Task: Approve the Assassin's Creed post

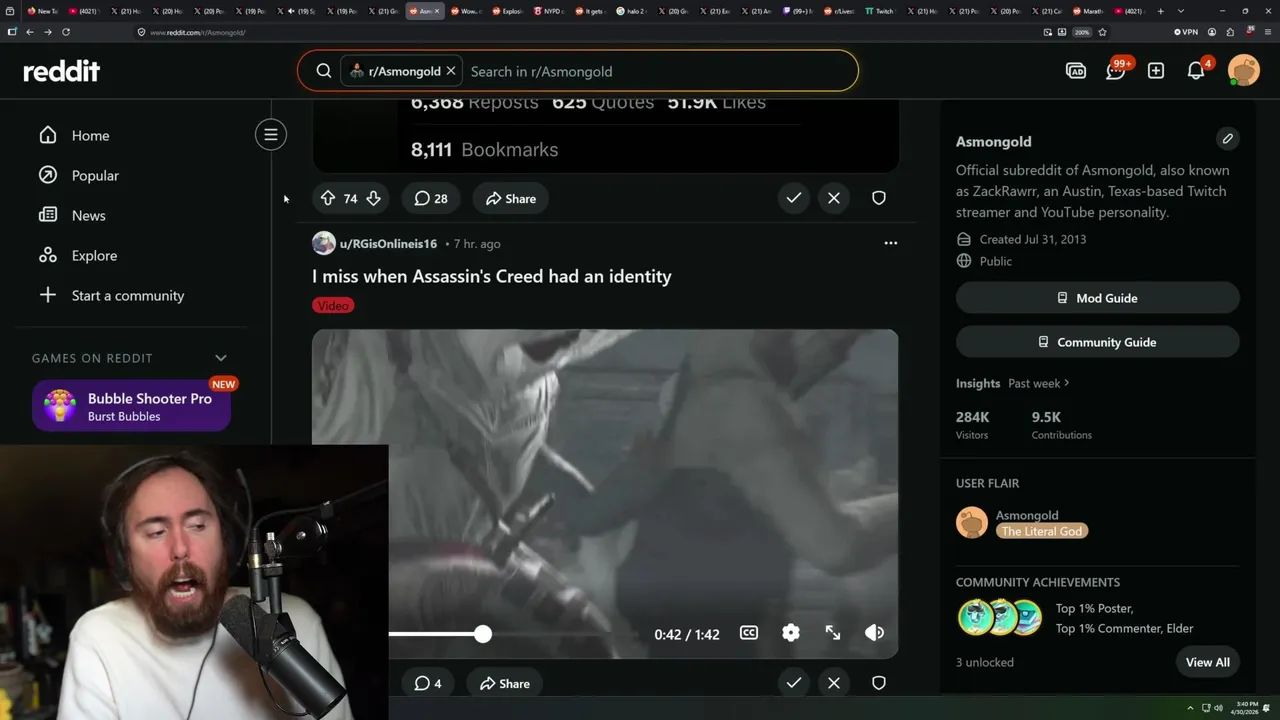Action: tap(794, 683)
